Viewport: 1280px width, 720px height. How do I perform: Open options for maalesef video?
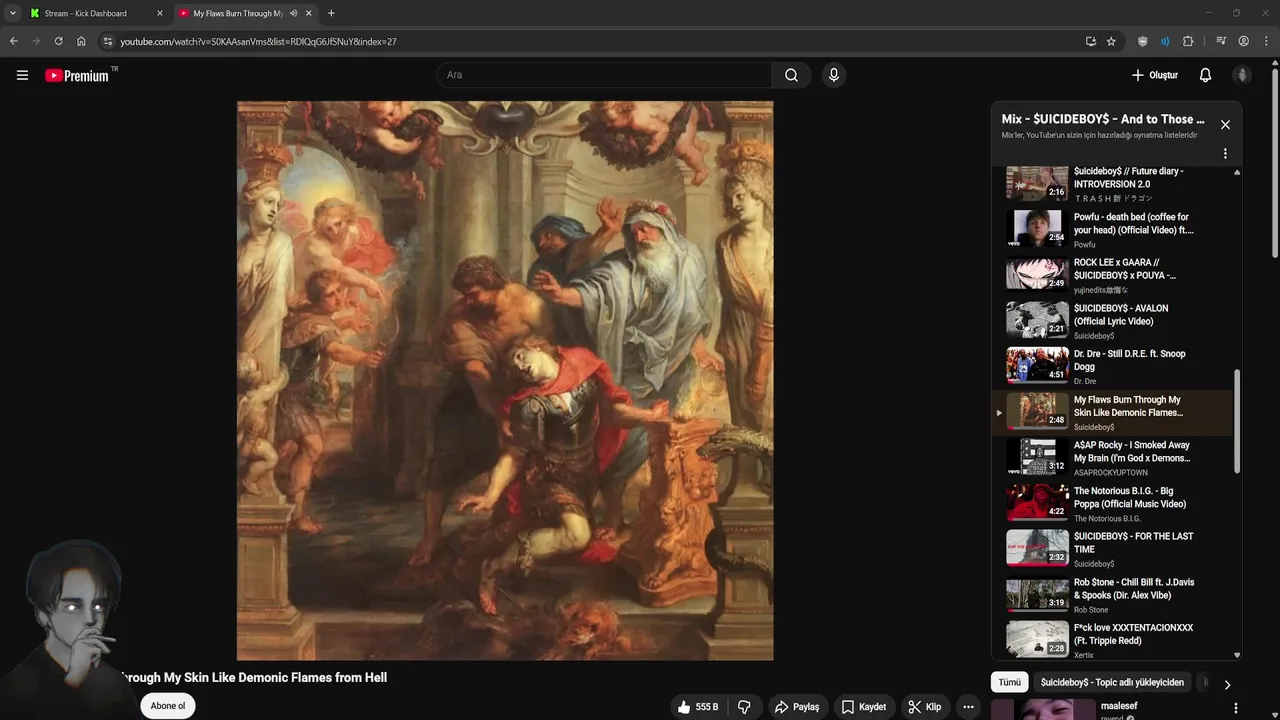(x=1236, y=708)
